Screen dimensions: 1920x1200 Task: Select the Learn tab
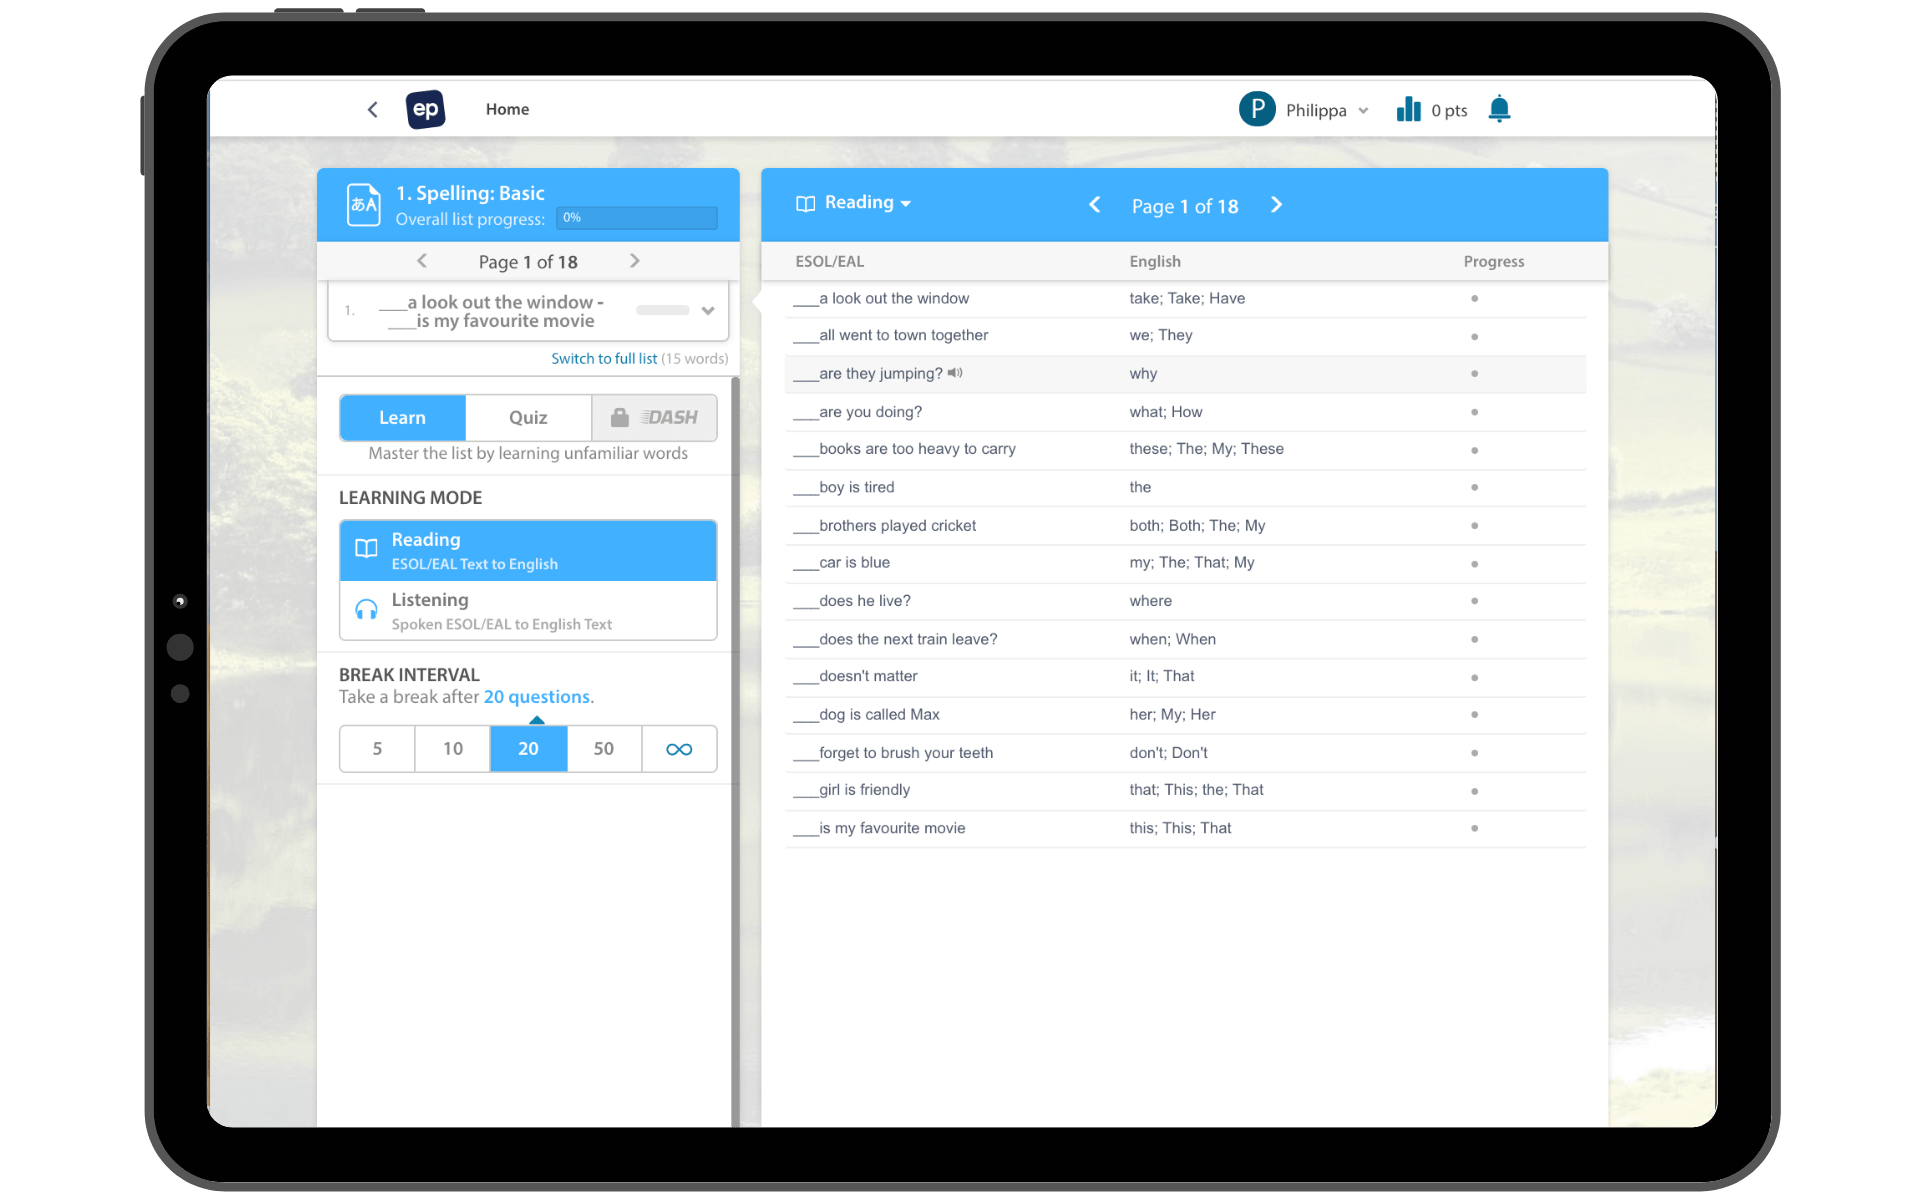pos(402,418)
